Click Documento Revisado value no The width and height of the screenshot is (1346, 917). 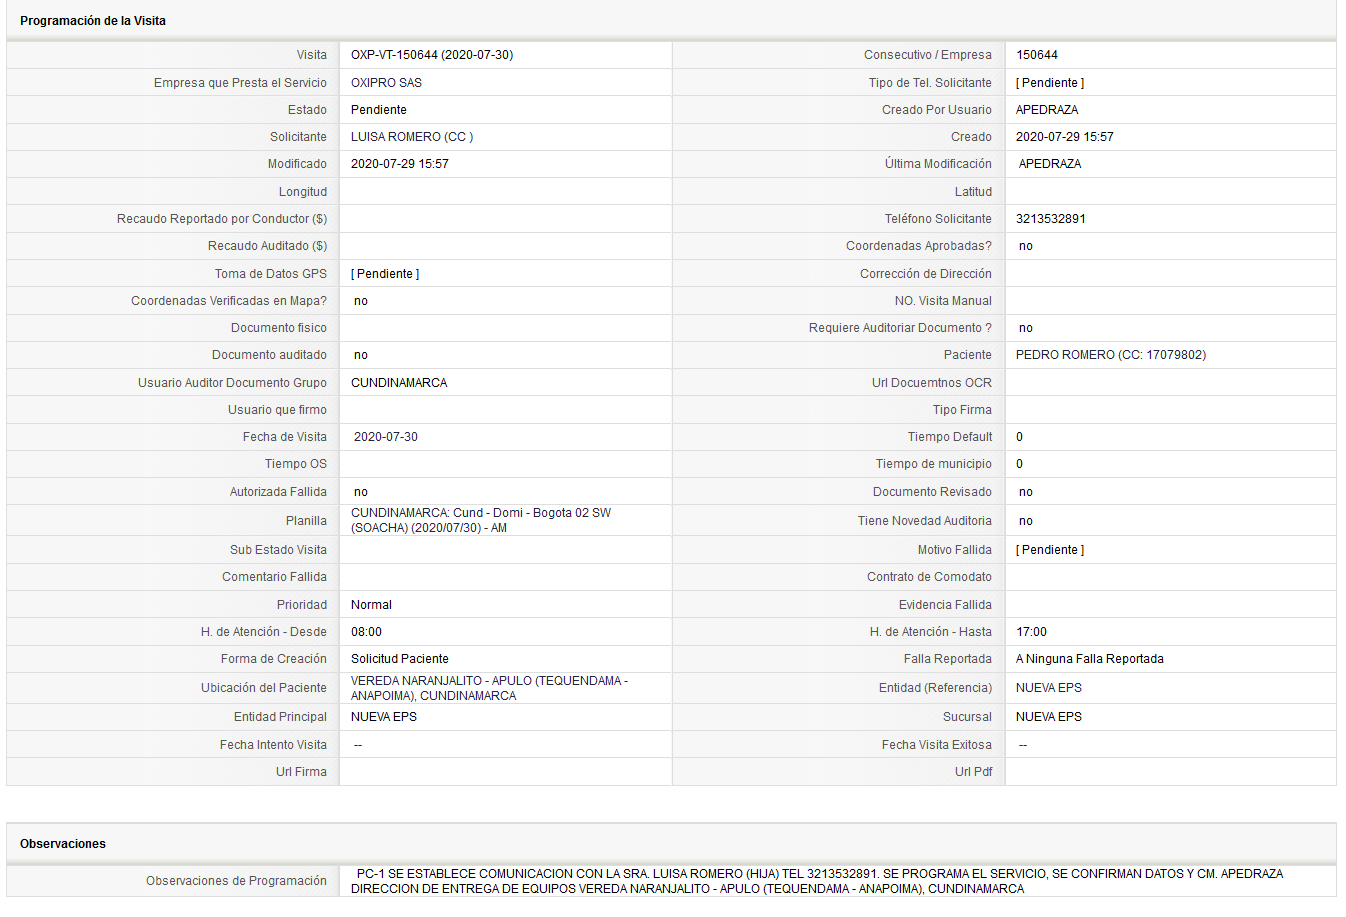point(1026,492)
